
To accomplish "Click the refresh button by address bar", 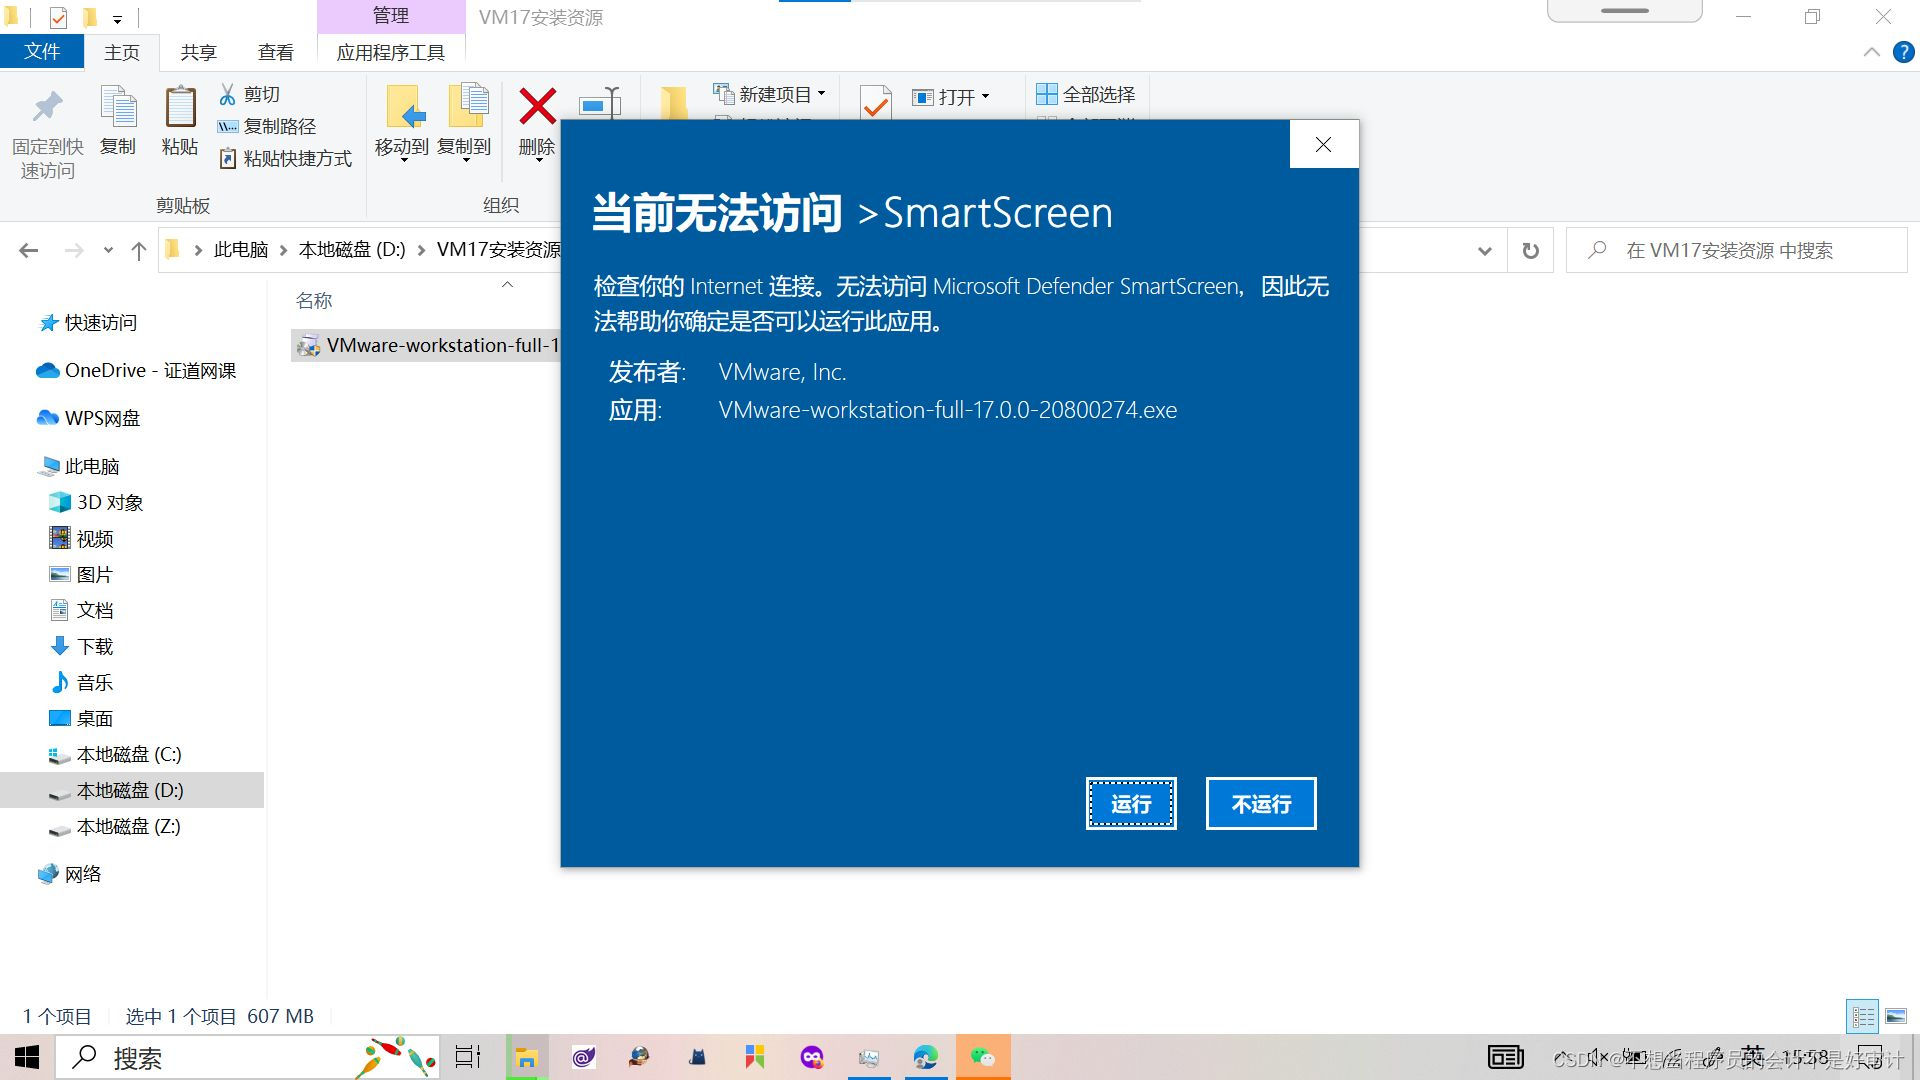I will click(x=1530, y=251).
